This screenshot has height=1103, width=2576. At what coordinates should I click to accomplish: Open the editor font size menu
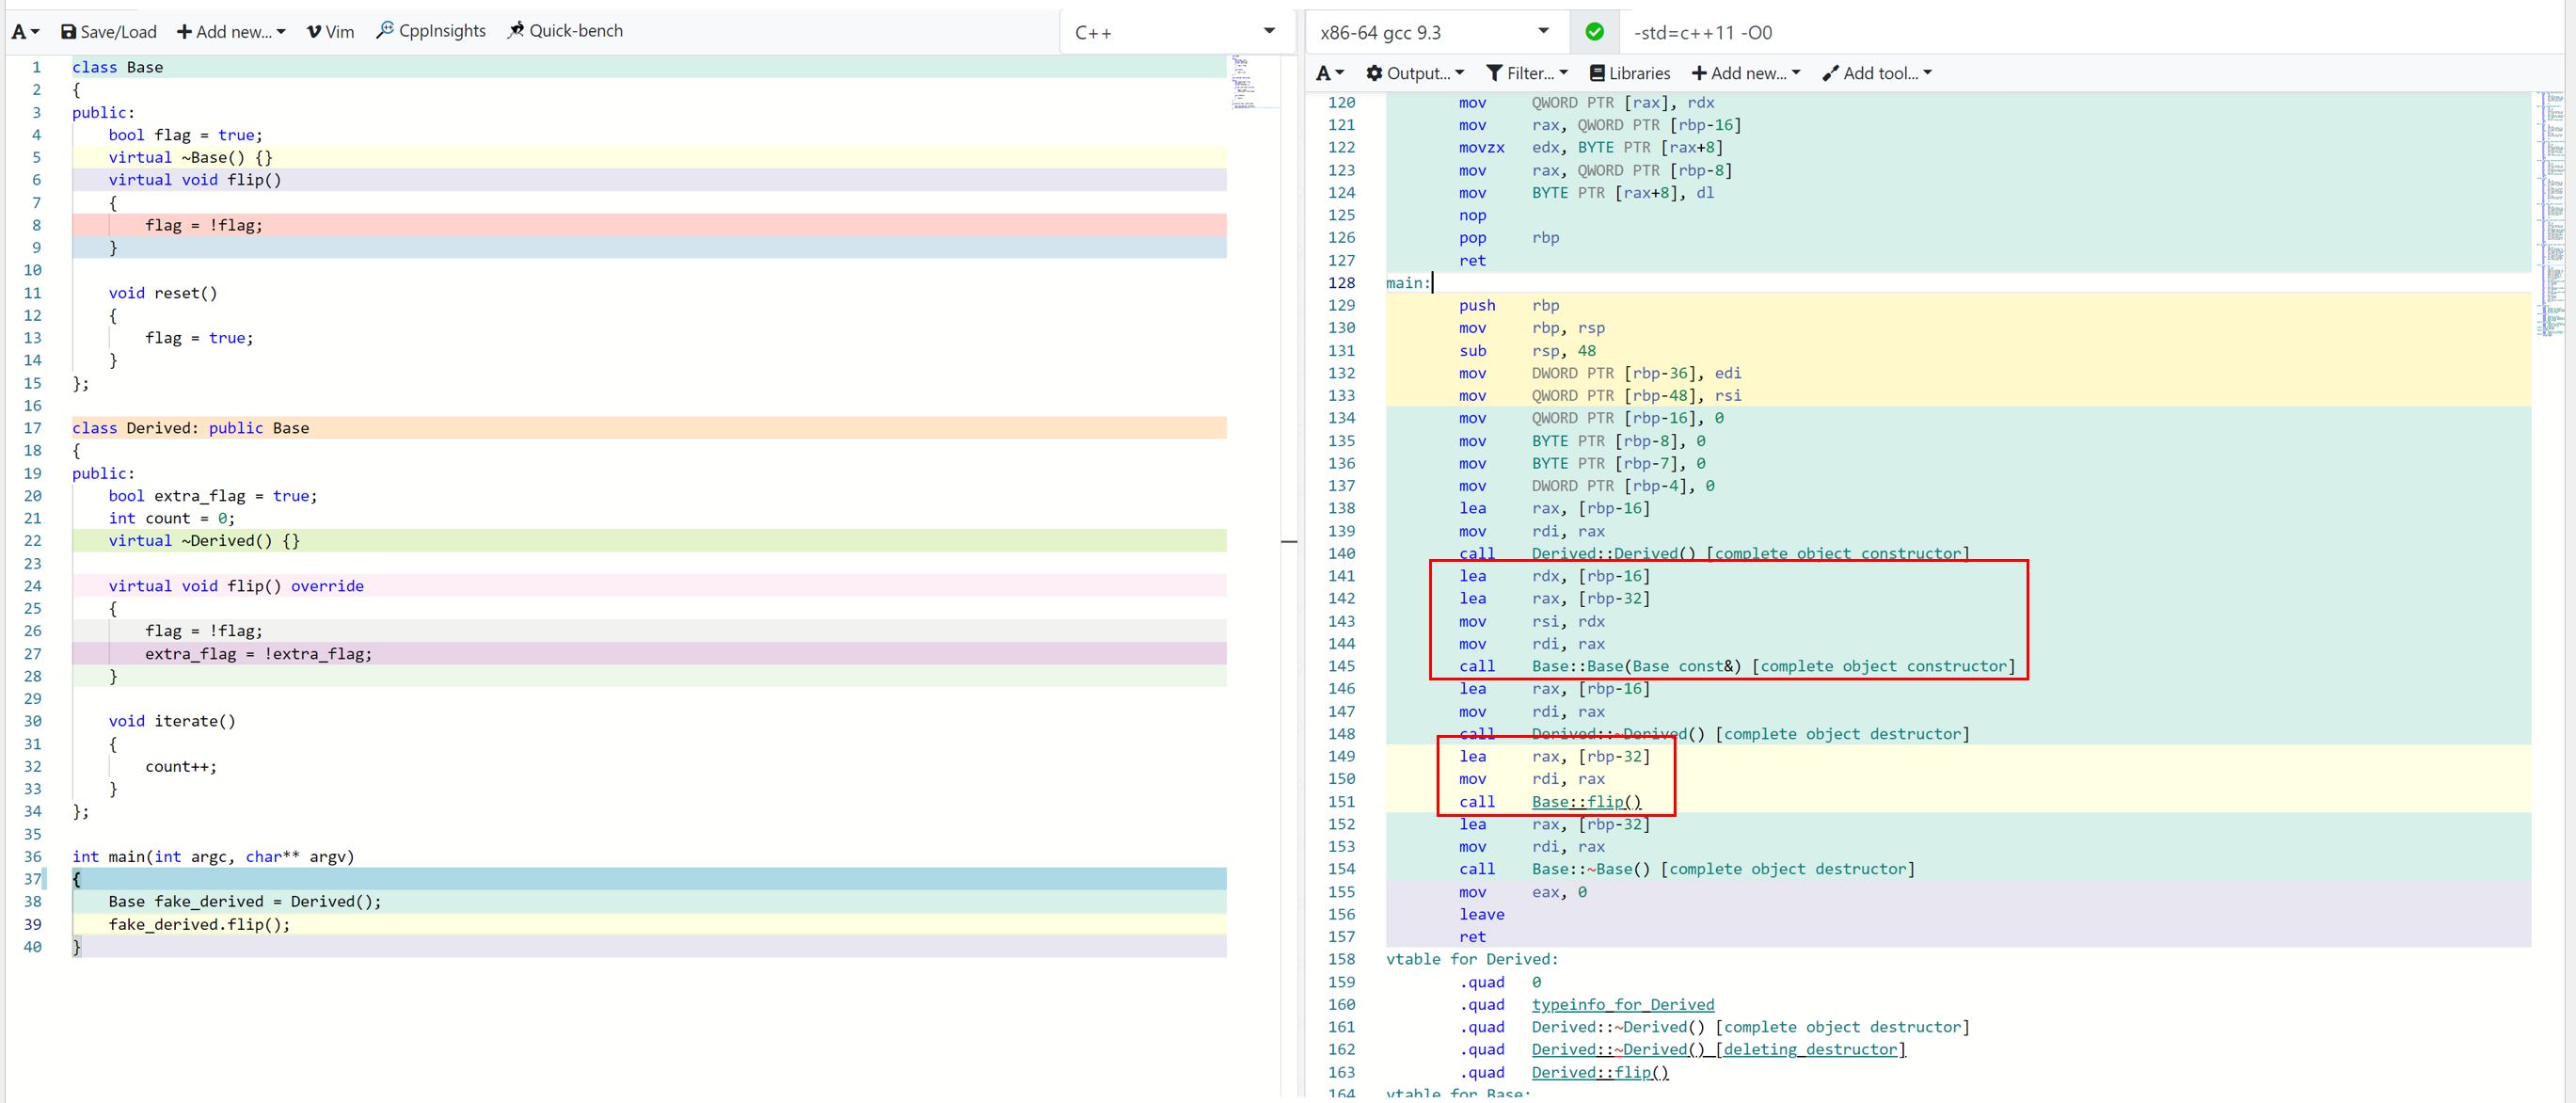click(x=25, y=32)
